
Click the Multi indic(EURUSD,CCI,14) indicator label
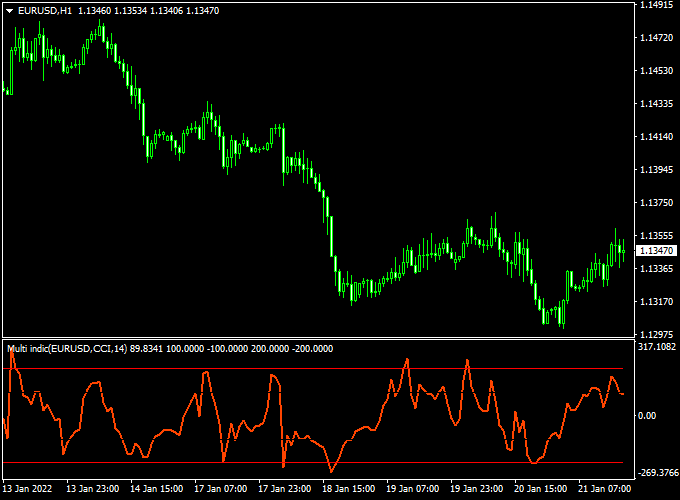[x=67, y=349]
